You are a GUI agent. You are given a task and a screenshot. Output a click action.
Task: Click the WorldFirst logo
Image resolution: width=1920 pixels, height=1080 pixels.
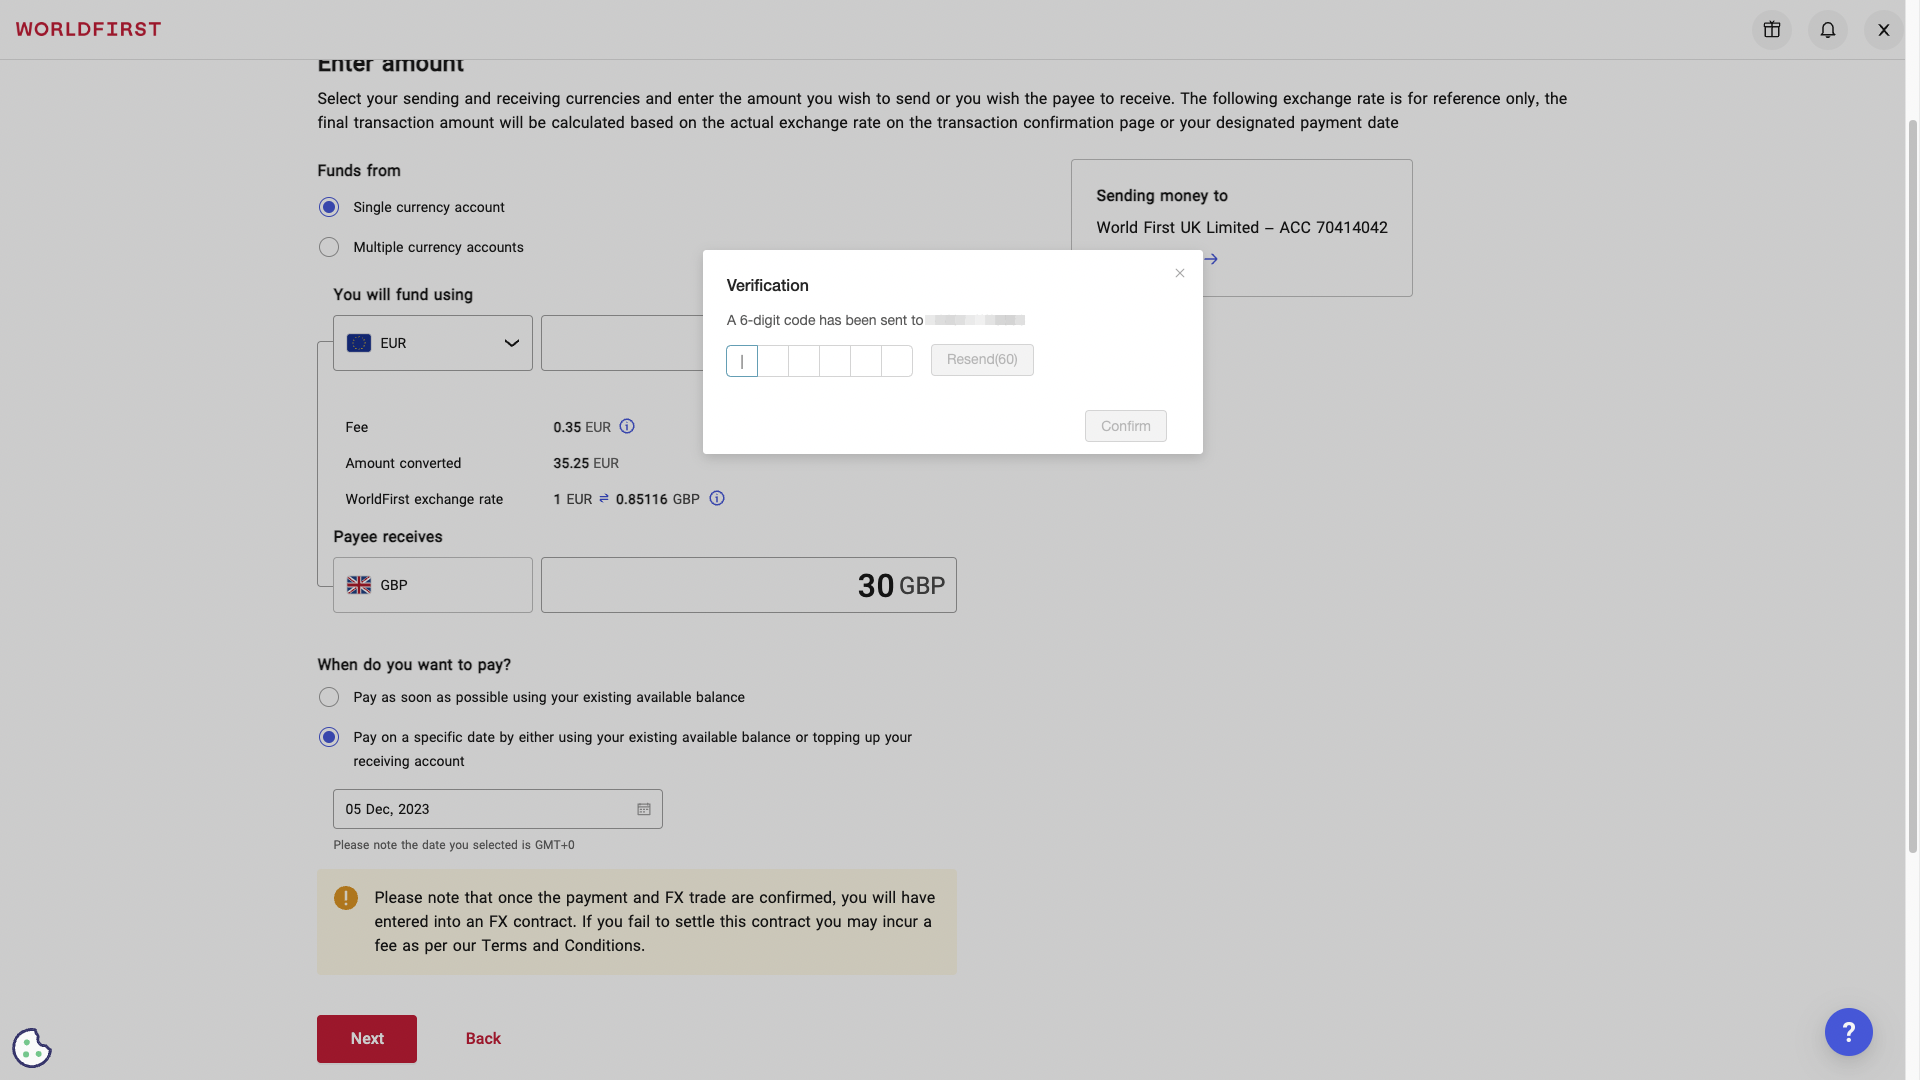tap(88, 29)
